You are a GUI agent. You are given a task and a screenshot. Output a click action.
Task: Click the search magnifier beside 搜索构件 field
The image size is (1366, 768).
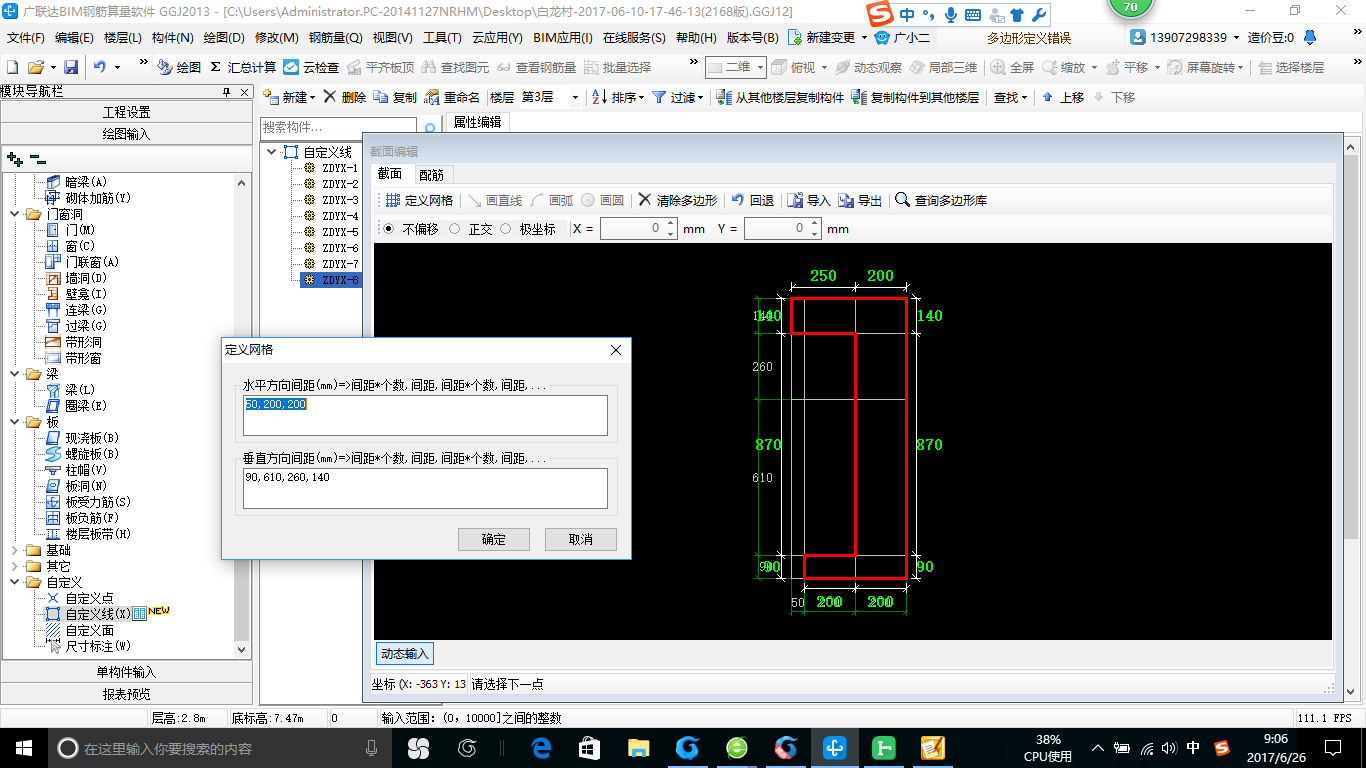pos(430,128)
